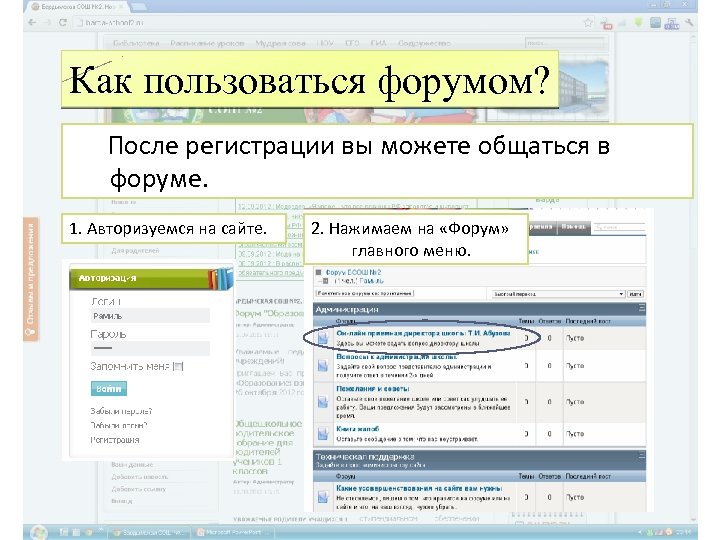The width and height of the screenshot is (720, 540).
Task: Open the Мудрая сова menu item
Action: pos(281,43)
